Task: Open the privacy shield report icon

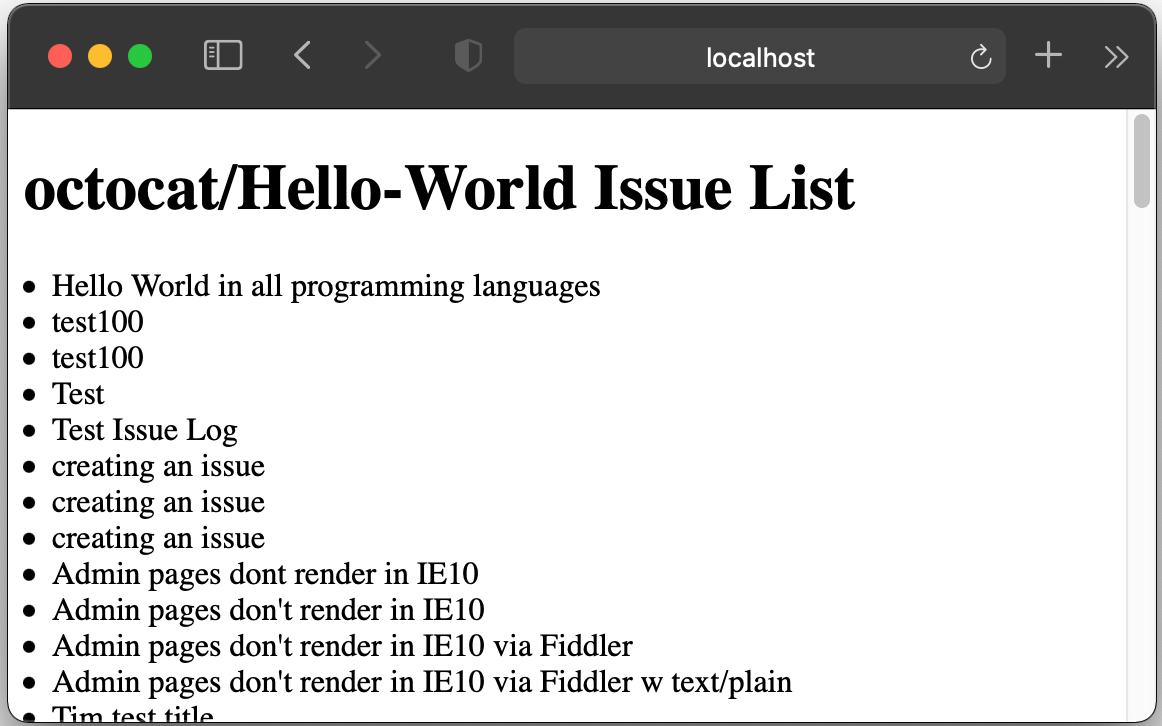Action: pyautogui.click(x=468, y=56)
